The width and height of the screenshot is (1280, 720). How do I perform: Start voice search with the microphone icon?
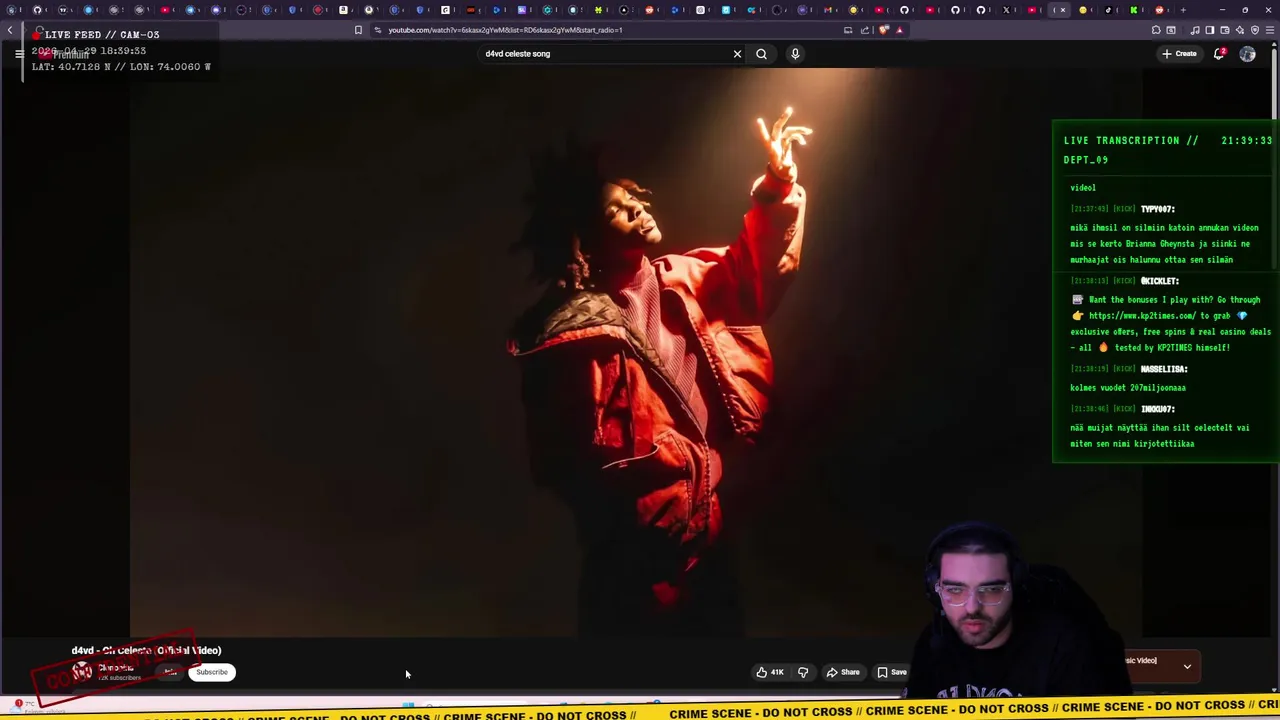click(x=795, y=54)
